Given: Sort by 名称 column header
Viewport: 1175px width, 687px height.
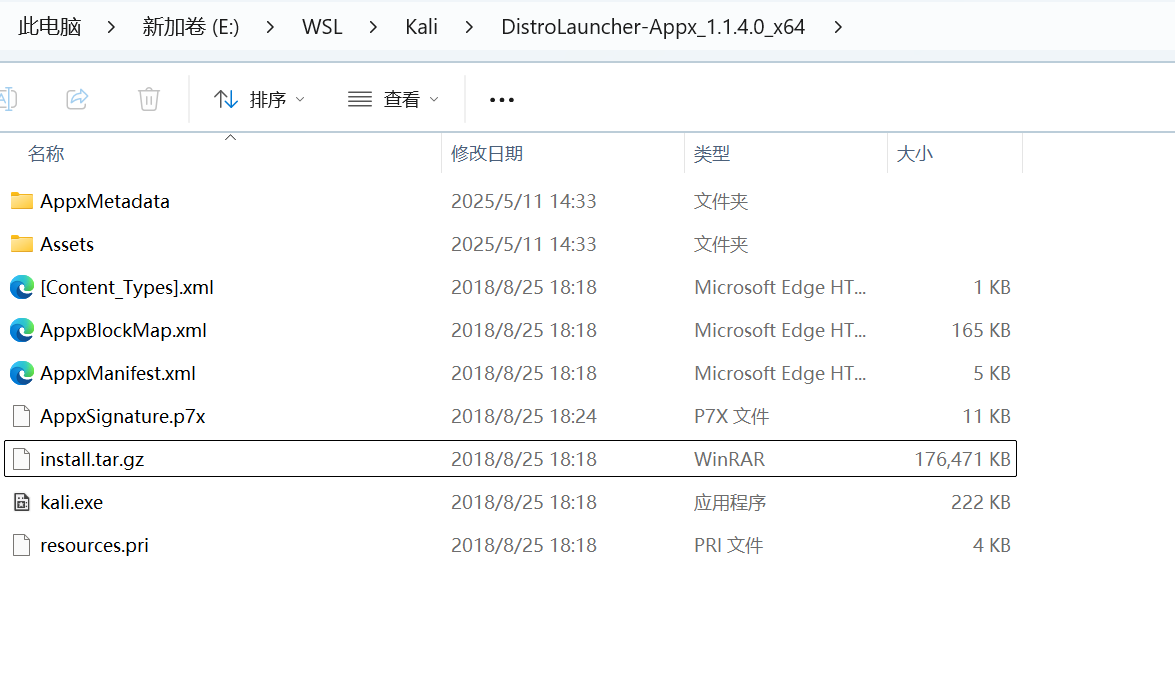Looking at the screenshot, I should click(46, 154).
